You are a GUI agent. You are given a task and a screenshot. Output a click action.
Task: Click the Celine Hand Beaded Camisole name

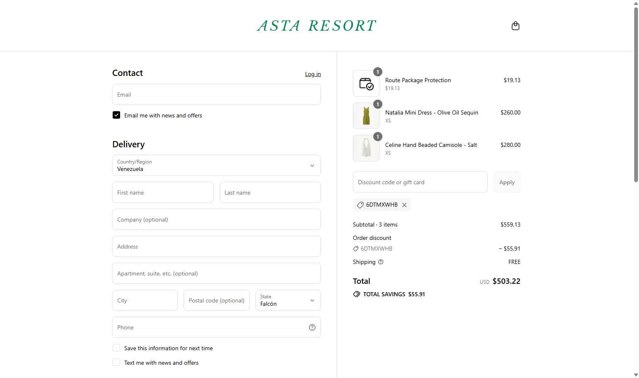pyautogui.click(x=431, y=145)
